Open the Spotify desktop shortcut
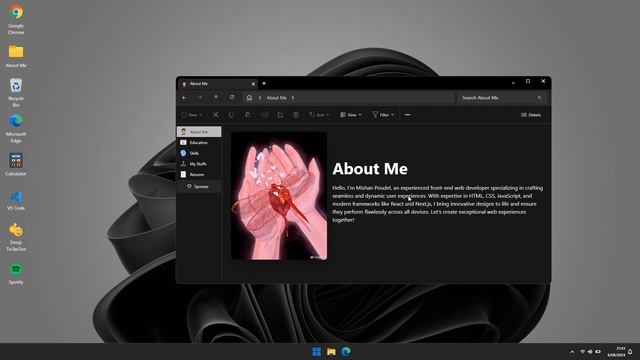This screenshot has height=360, width=640. tap(16, 273)
